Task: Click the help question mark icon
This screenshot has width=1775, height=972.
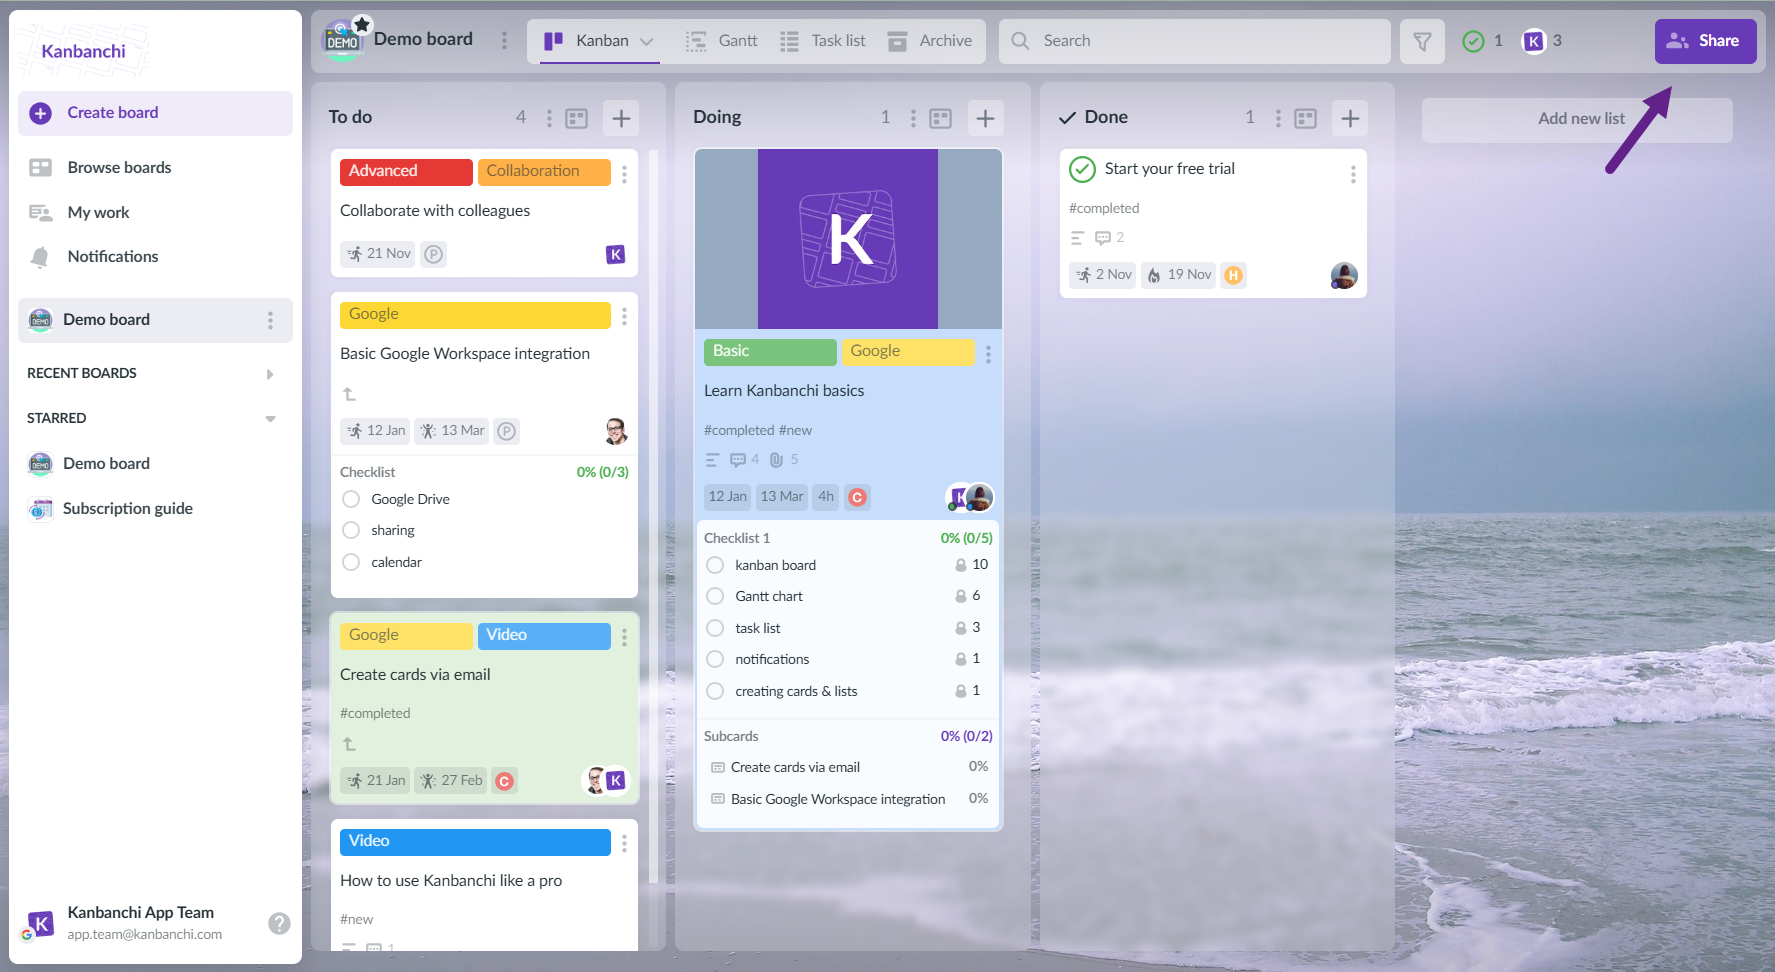Action: 279,923
